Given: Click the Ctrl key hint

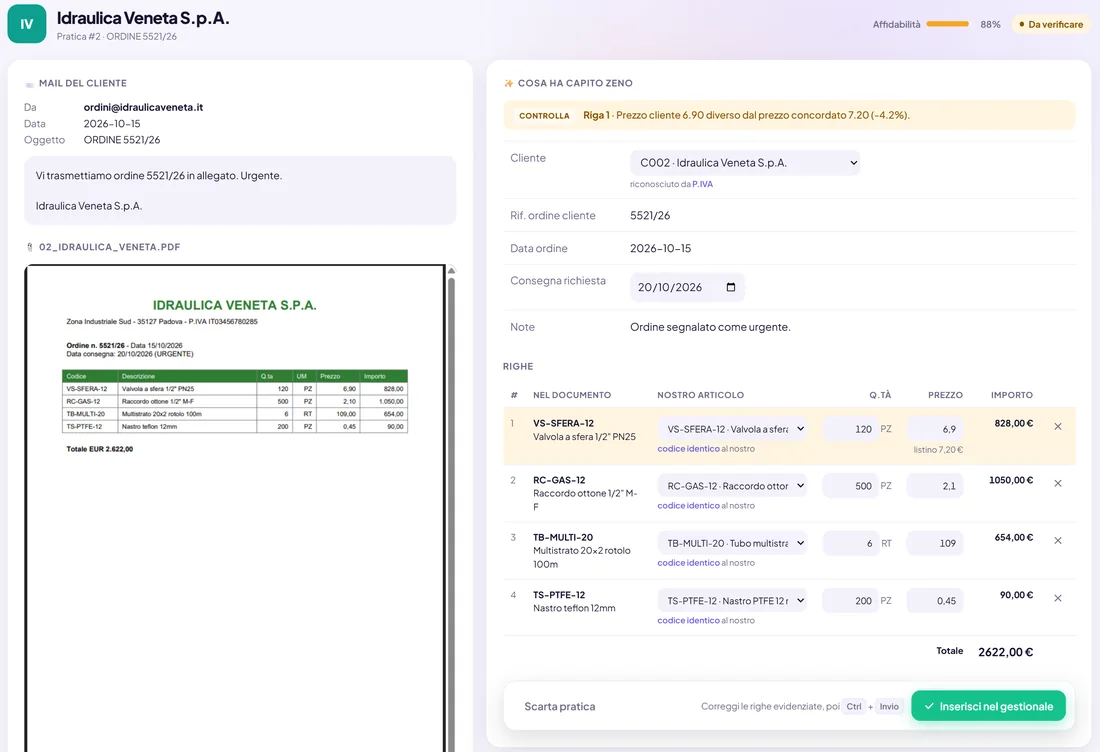Looking at the screenshot, I should (854, 706).
